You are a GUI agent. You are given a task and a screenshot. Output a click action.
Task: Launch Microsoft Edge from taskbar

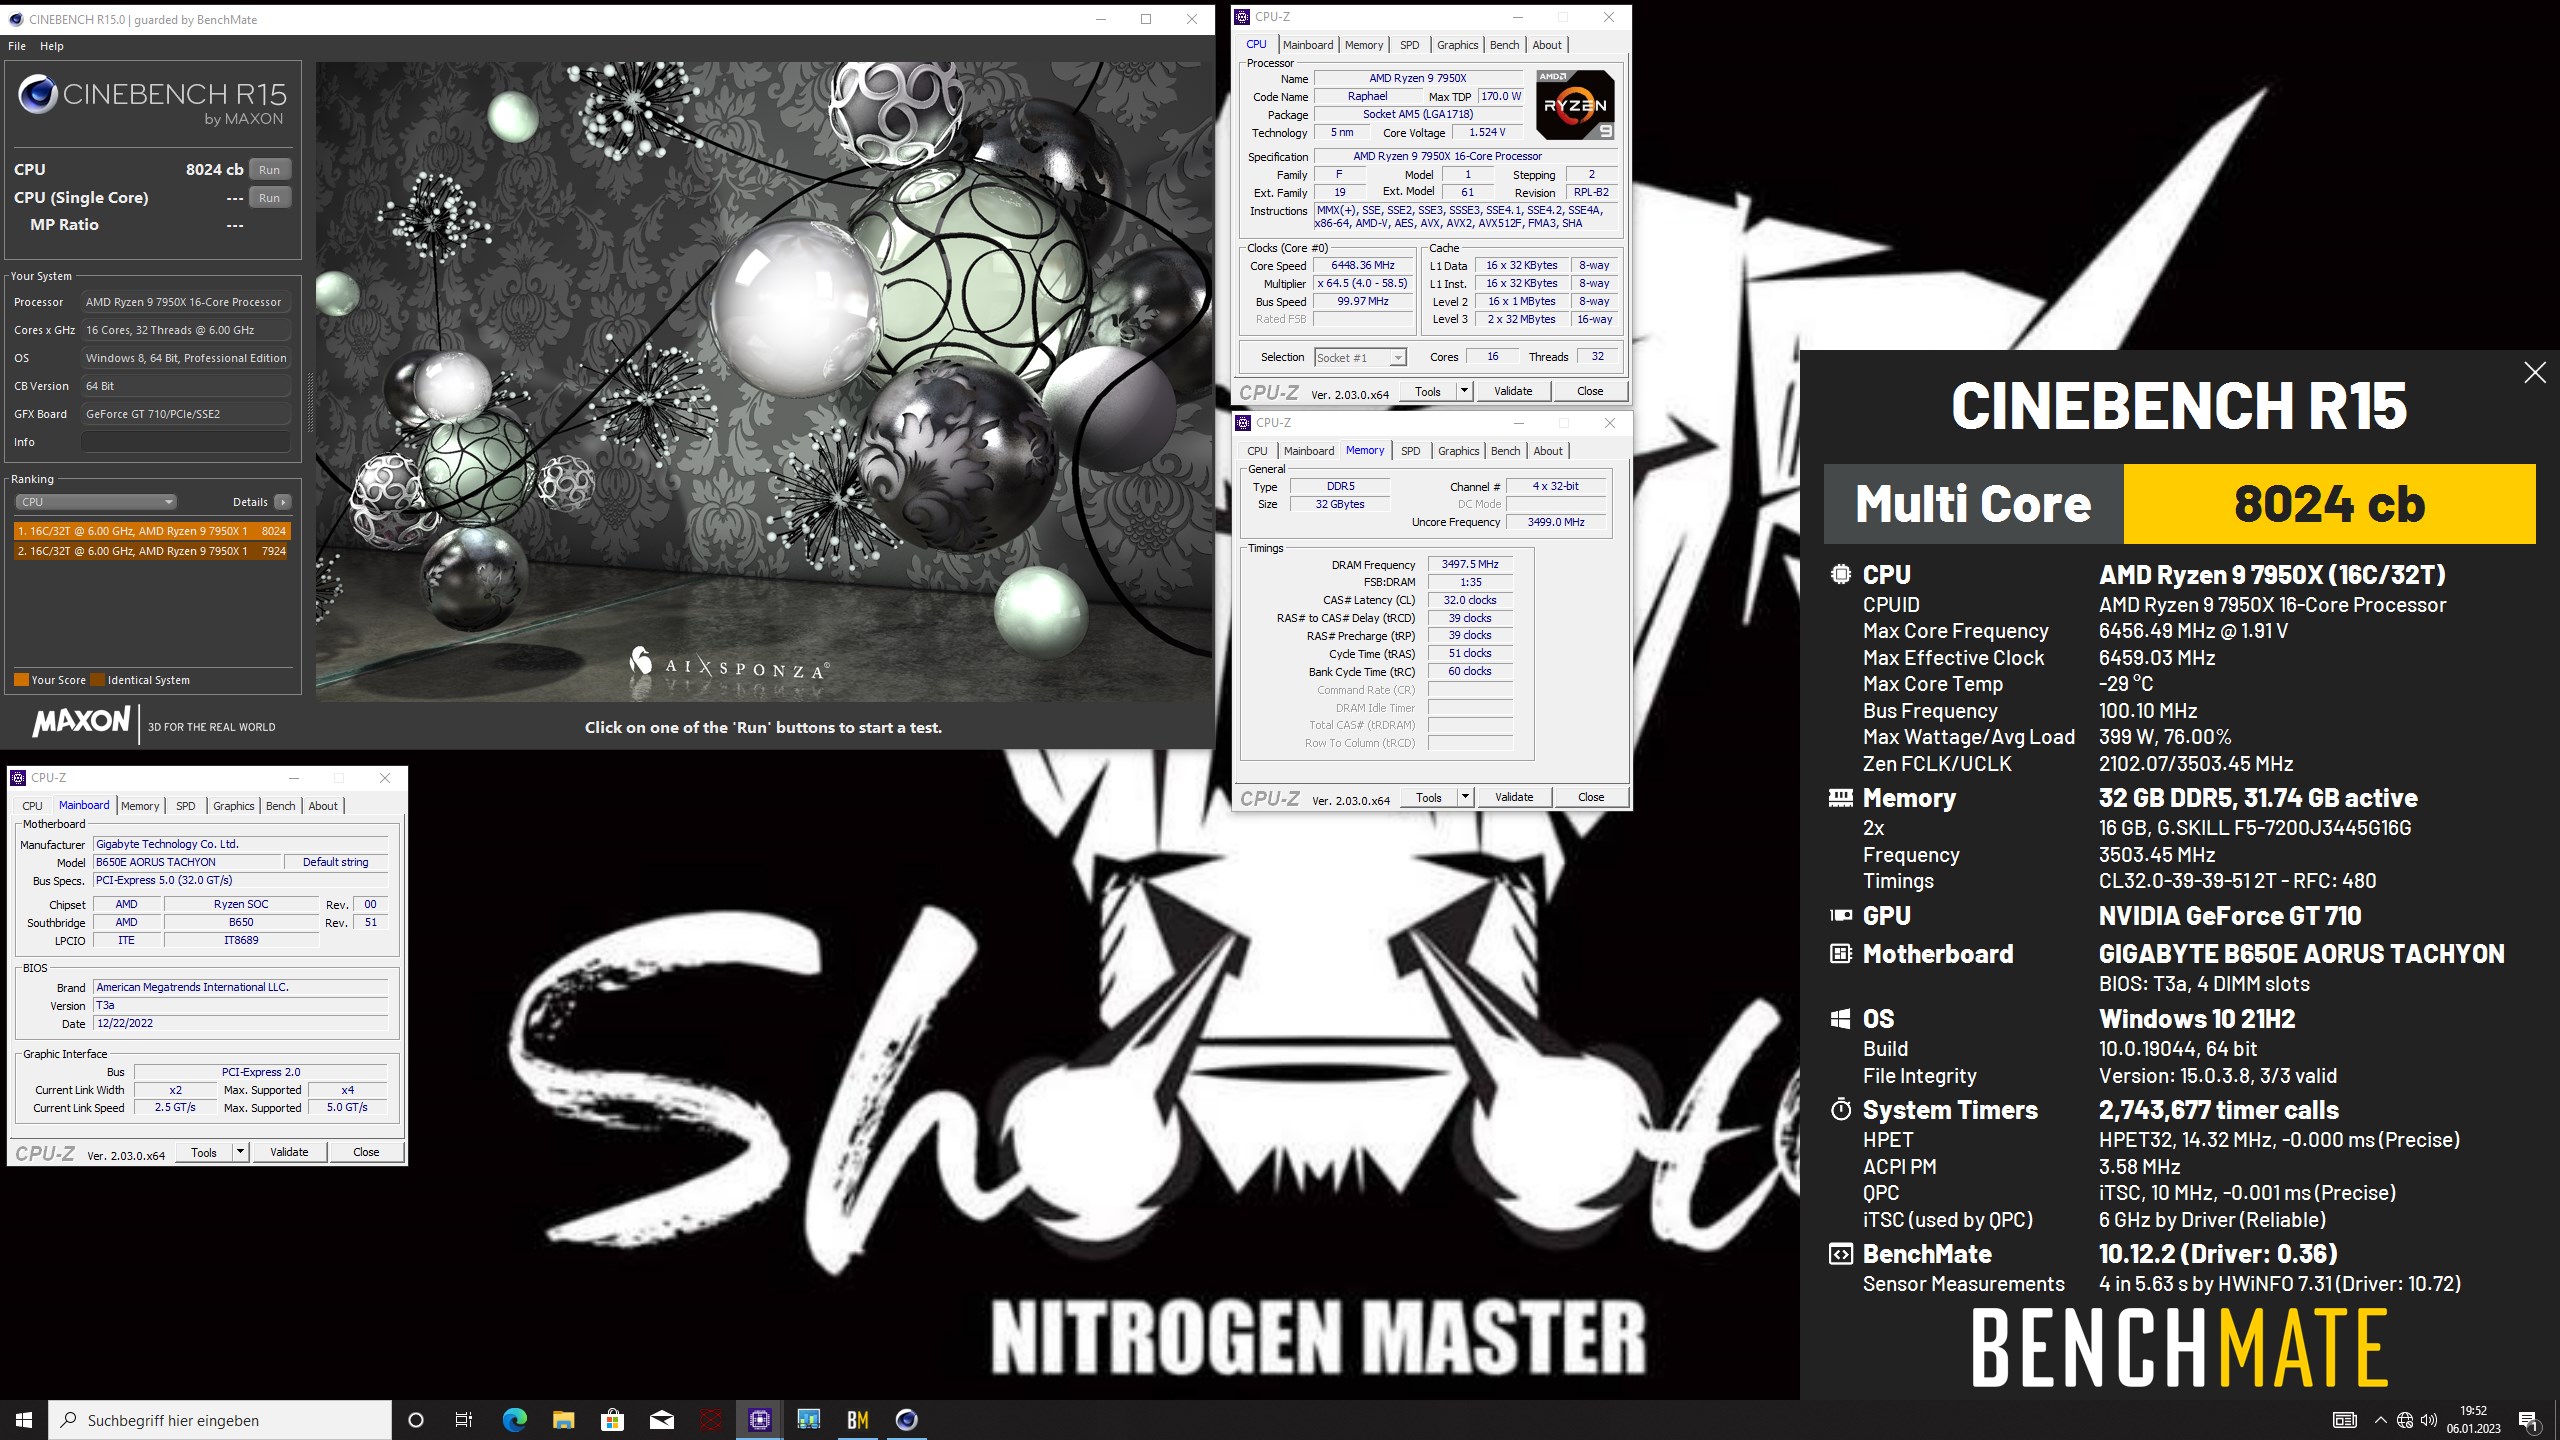click(514, 1420)
